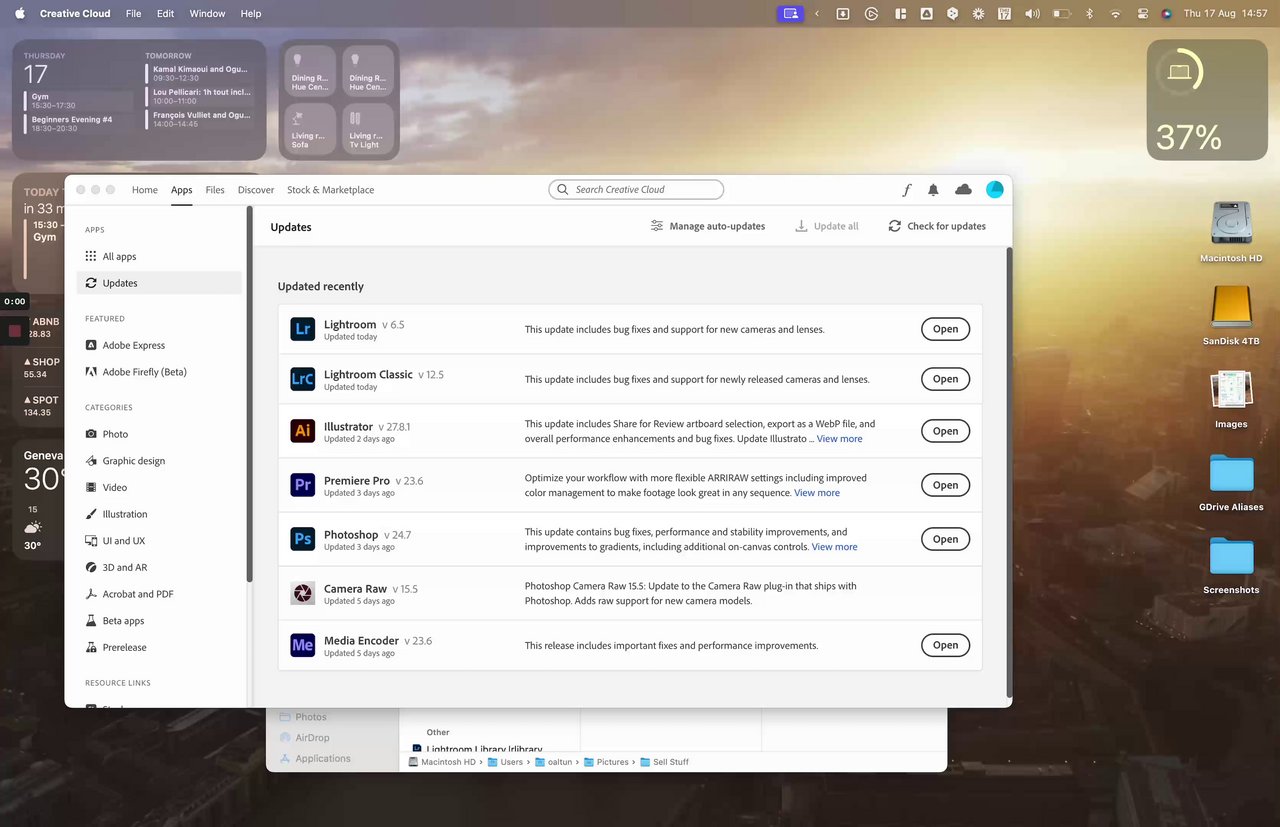The image size is (1280, 827).
Task: Switch to Stock & Marketplace tab
Action: pyautogui.click(x=331, y=190)
